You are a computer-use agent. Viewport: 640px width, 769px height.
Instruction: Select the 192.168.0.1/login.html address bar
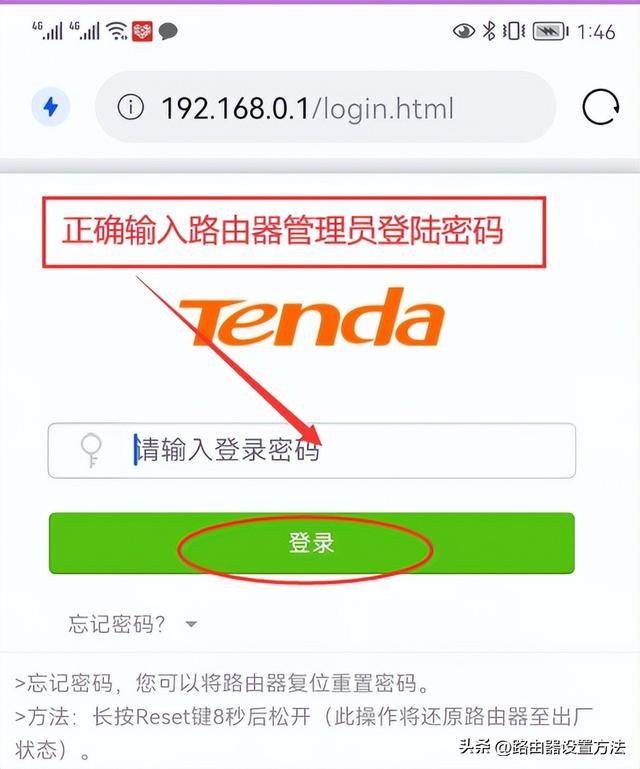[x=326, y=107]
